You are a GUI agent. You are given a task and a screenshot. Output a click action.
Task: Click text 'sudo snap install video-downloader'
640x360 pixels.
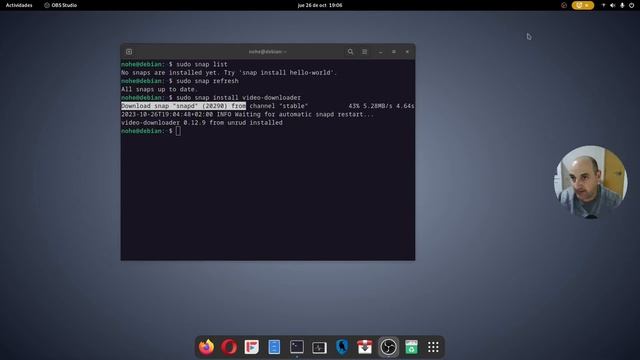point(238,98)
